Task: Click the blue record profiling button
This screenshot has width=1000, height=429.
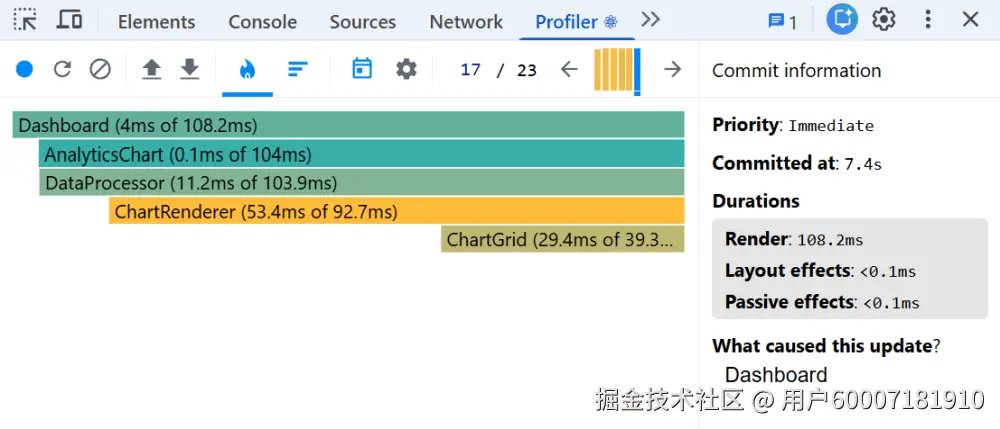Action: 25,69
